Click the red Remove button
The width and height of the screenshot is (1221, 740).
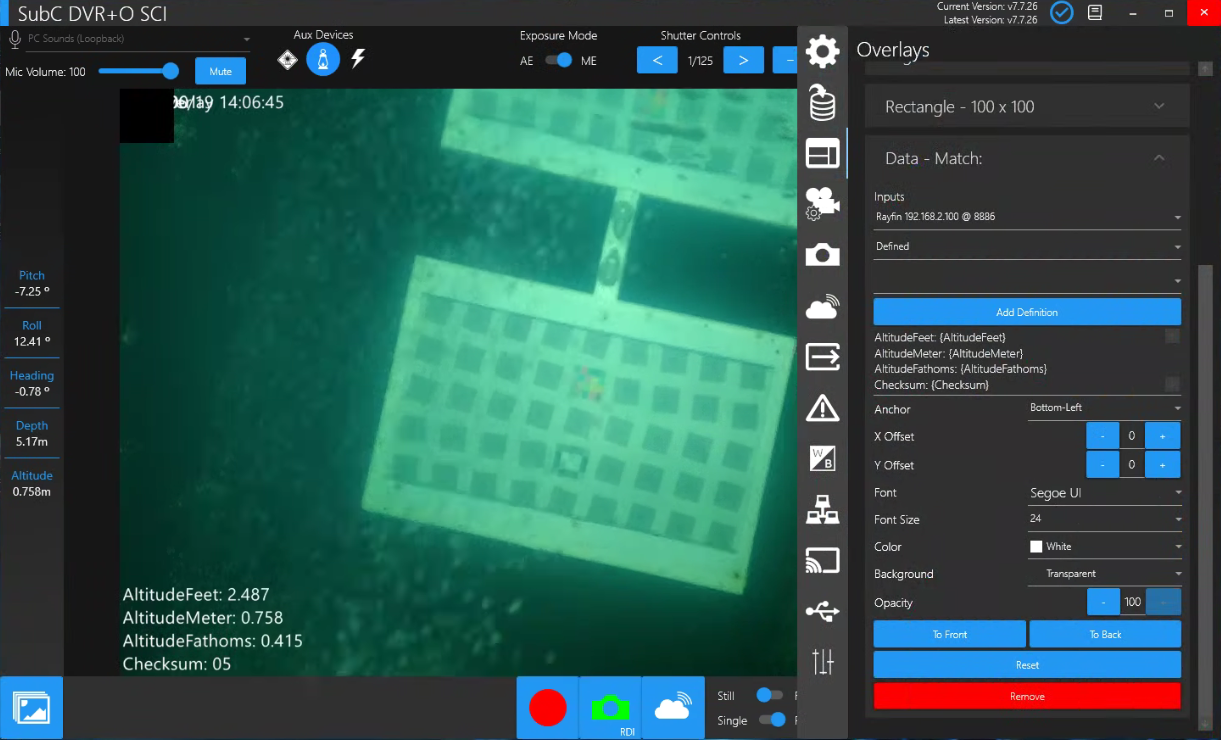(1027, 696)
